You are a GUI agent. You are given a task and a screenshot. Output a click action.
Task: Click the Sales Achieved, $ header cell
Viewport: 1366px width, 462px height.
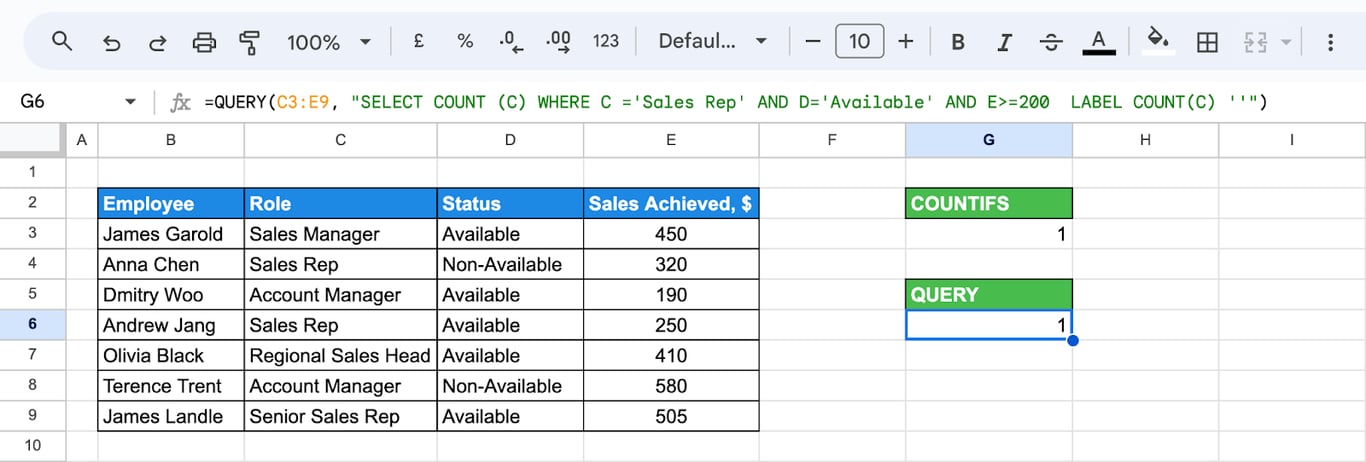[x=671, y=203]
